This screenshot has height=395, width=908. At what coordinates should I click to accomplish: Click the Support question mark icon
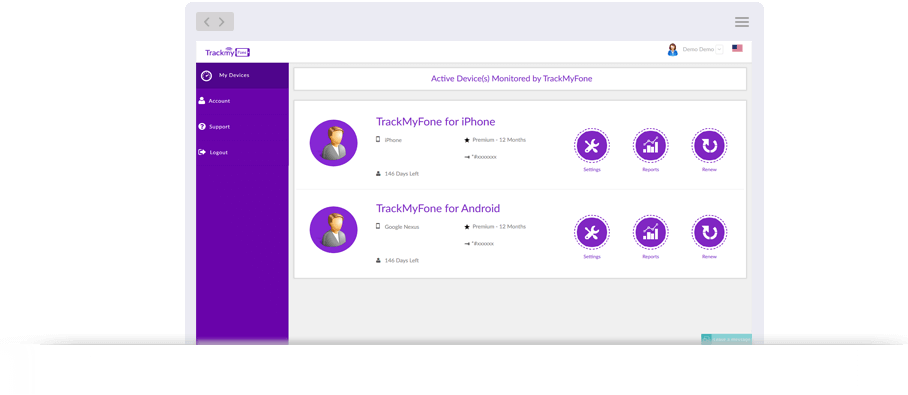coord(202,126)
